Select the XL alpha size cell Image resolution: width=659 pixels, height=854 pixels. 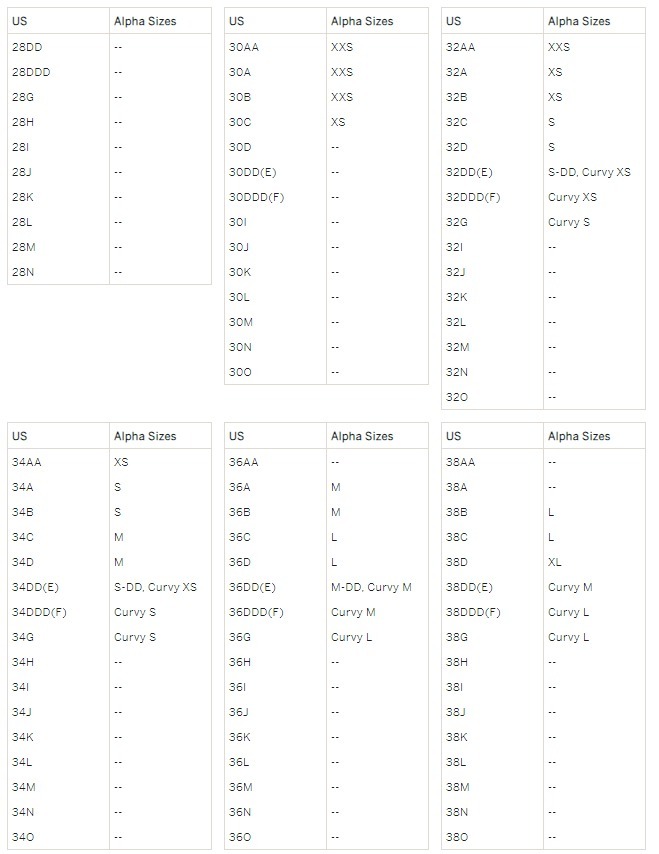pyautogui.click(x=555, y=562)
